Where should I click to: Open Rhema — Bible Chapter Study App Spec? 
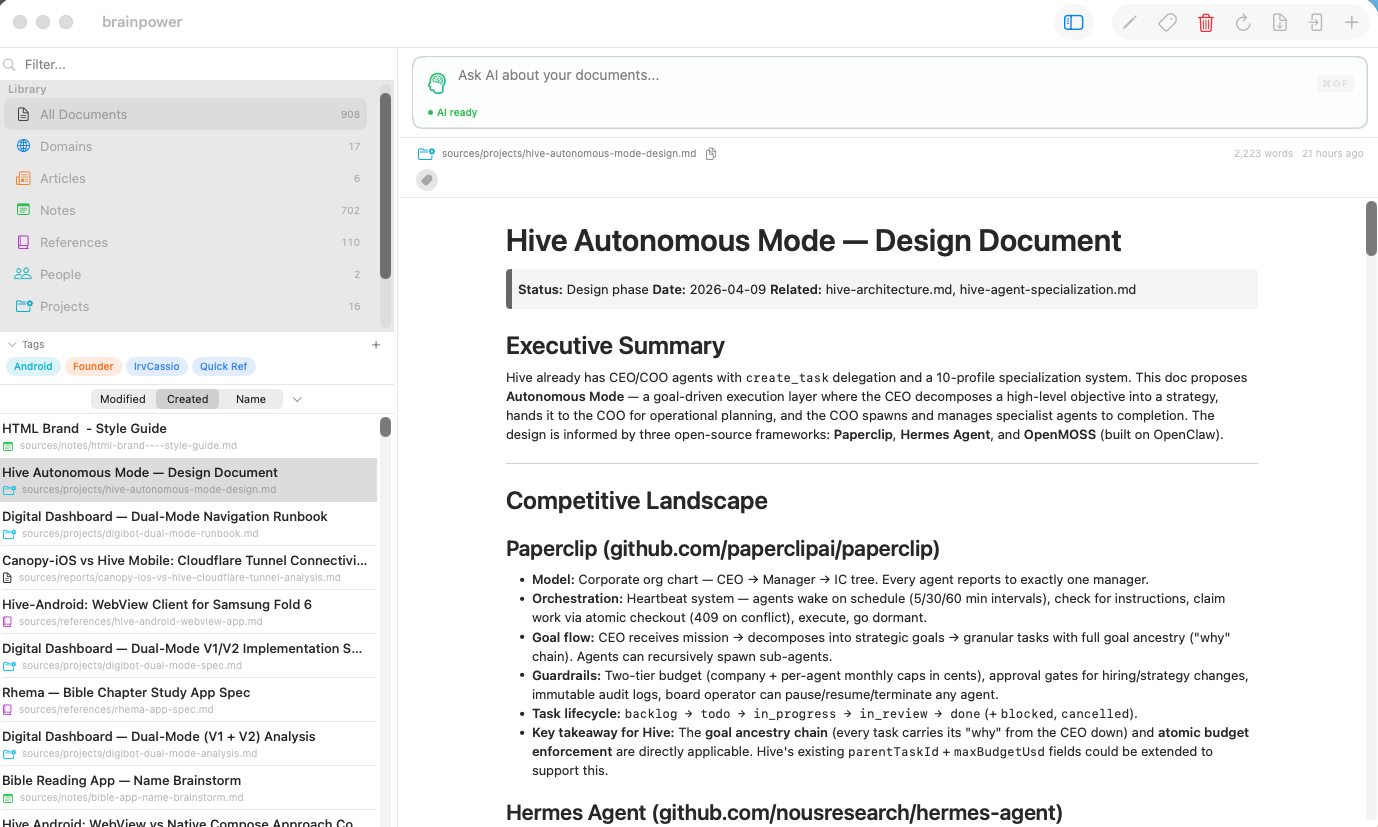(x=189, y=700)
